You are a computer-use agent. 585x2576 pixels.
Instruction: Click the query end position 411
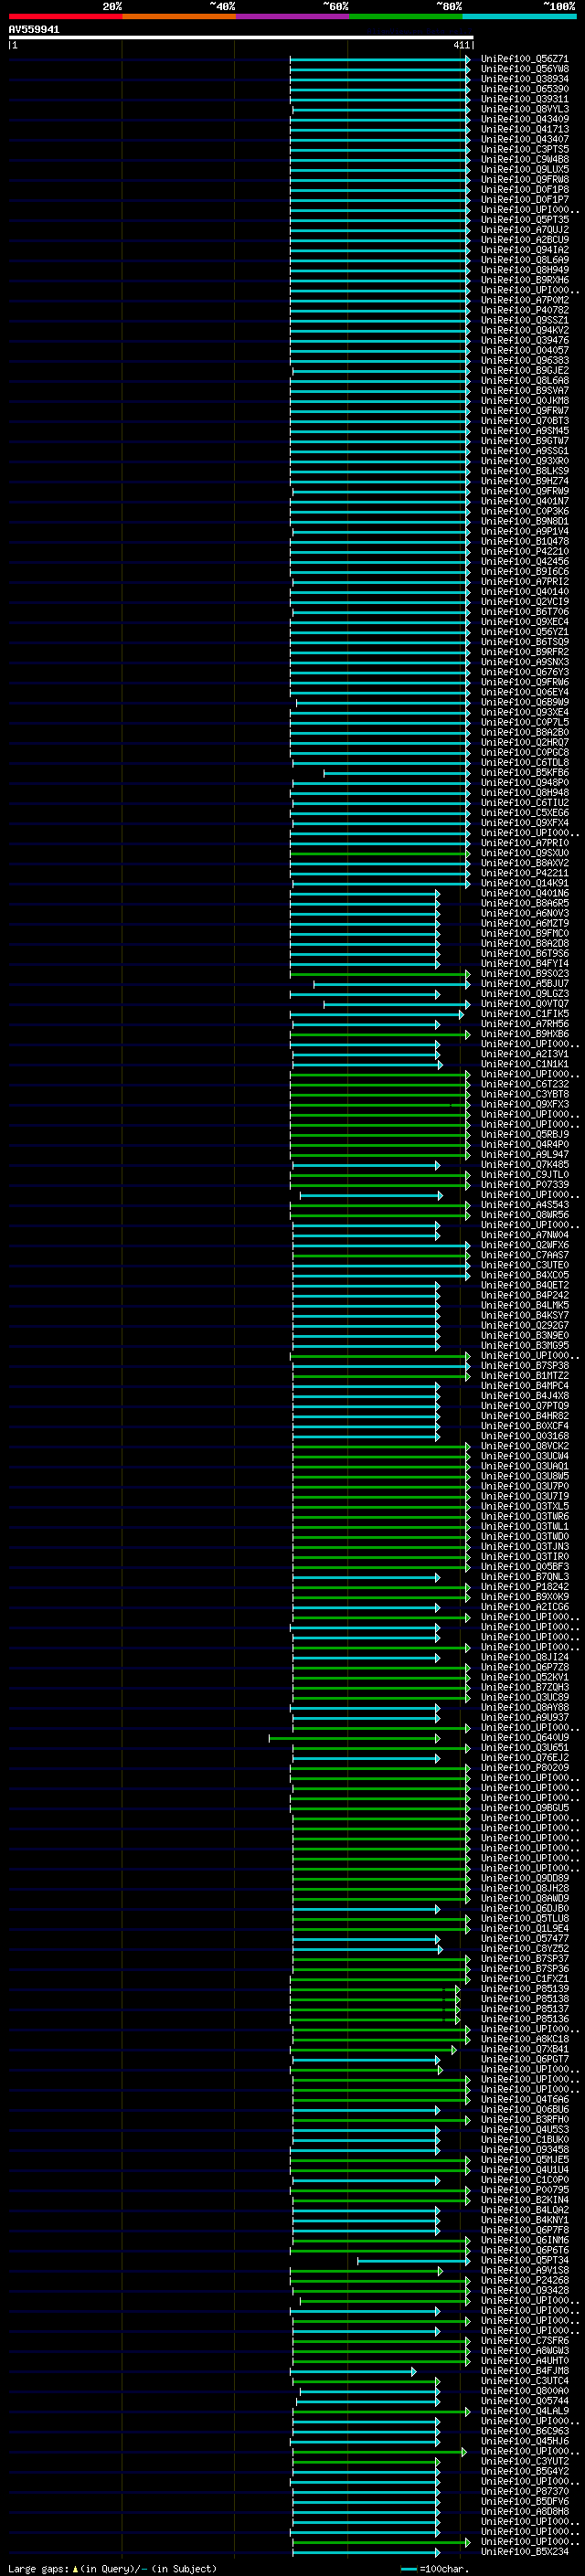point(461,45)
